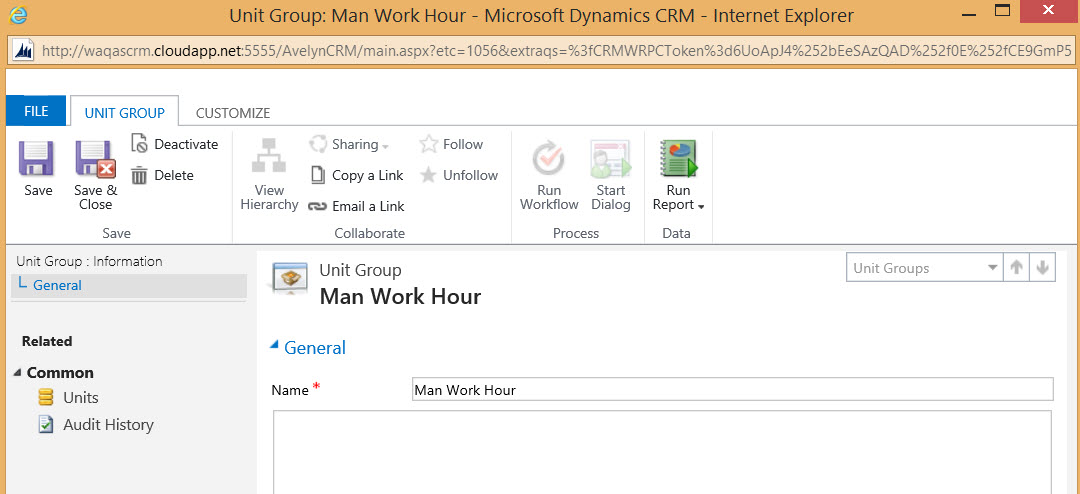Collapse the General form section

pyautogui.click(x=275, y=347)
